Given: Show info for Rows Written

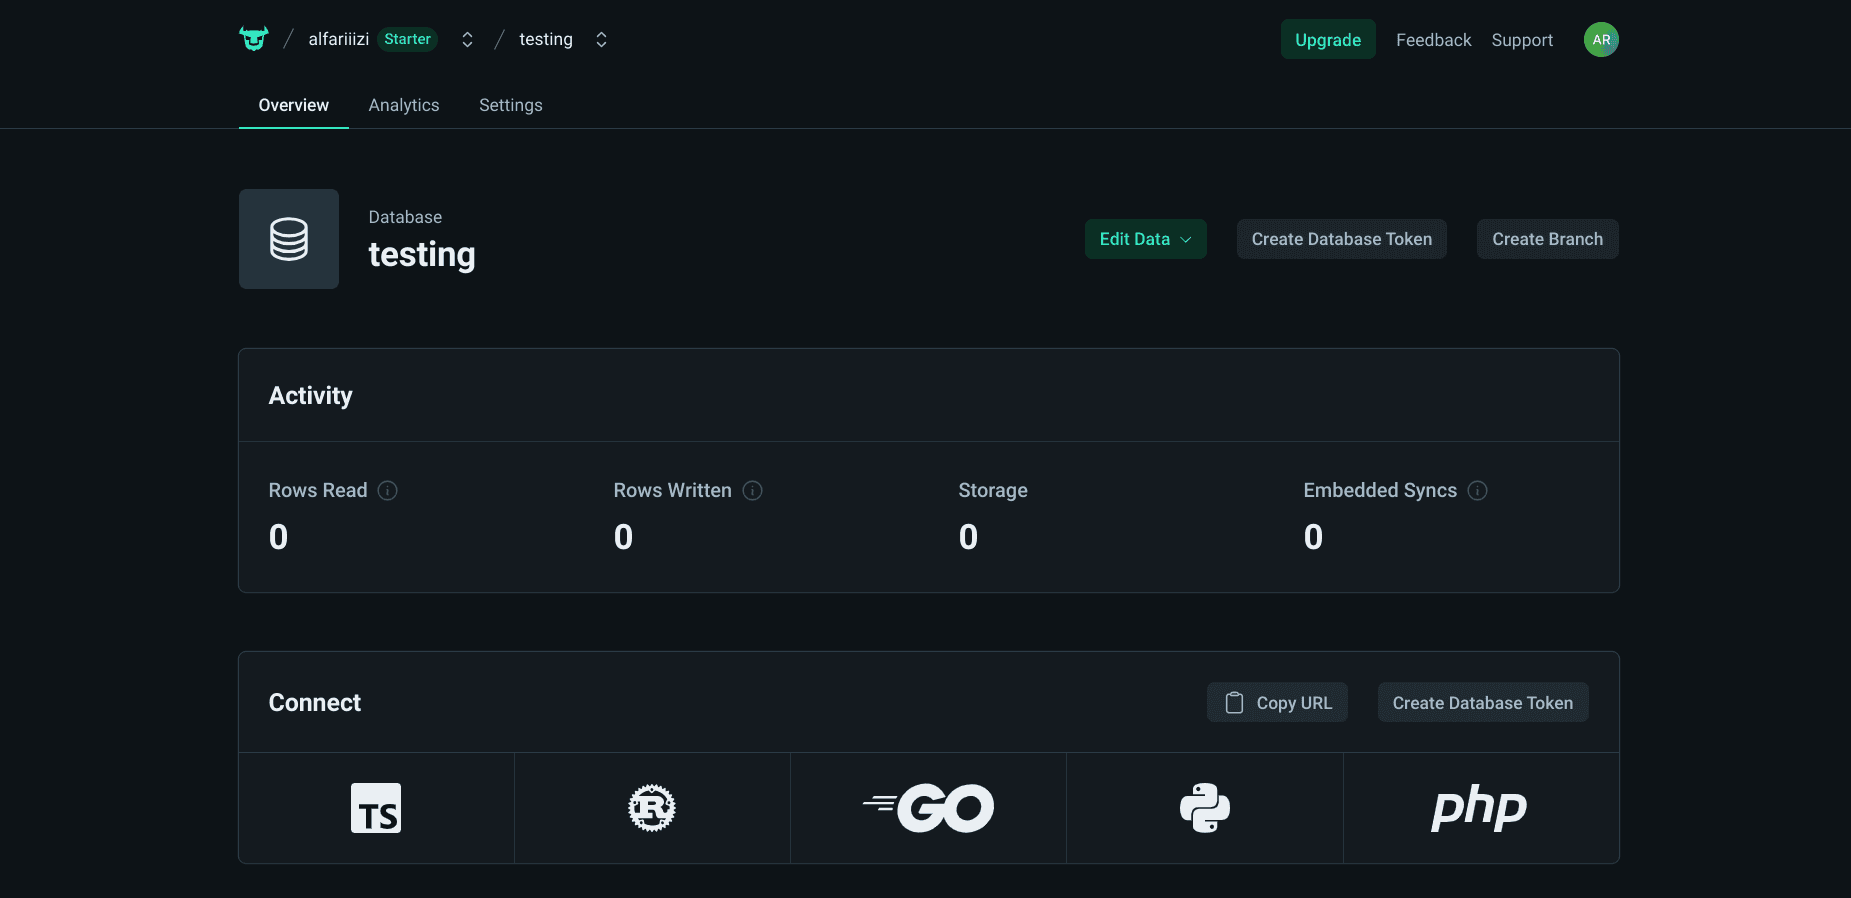Looking at the screenshot, I should coord(753,490).
